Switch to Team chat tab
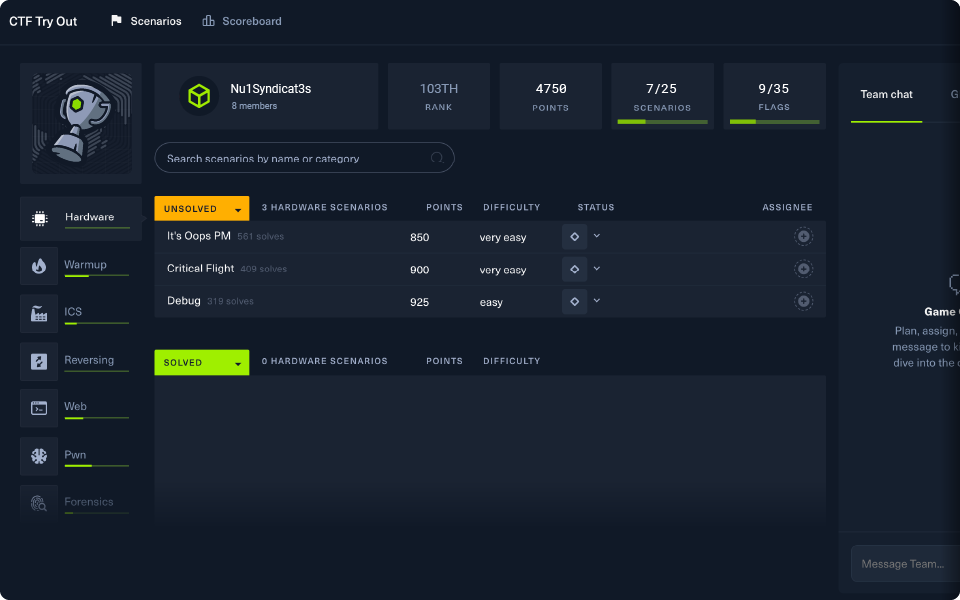The height and width of the screenshot is (600, 960). point(886,94)
